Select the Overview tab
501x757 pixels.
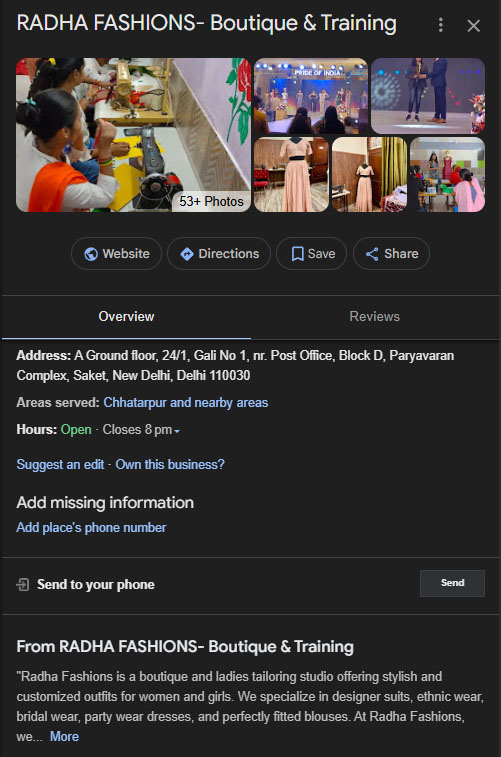(x=126, y=317)
